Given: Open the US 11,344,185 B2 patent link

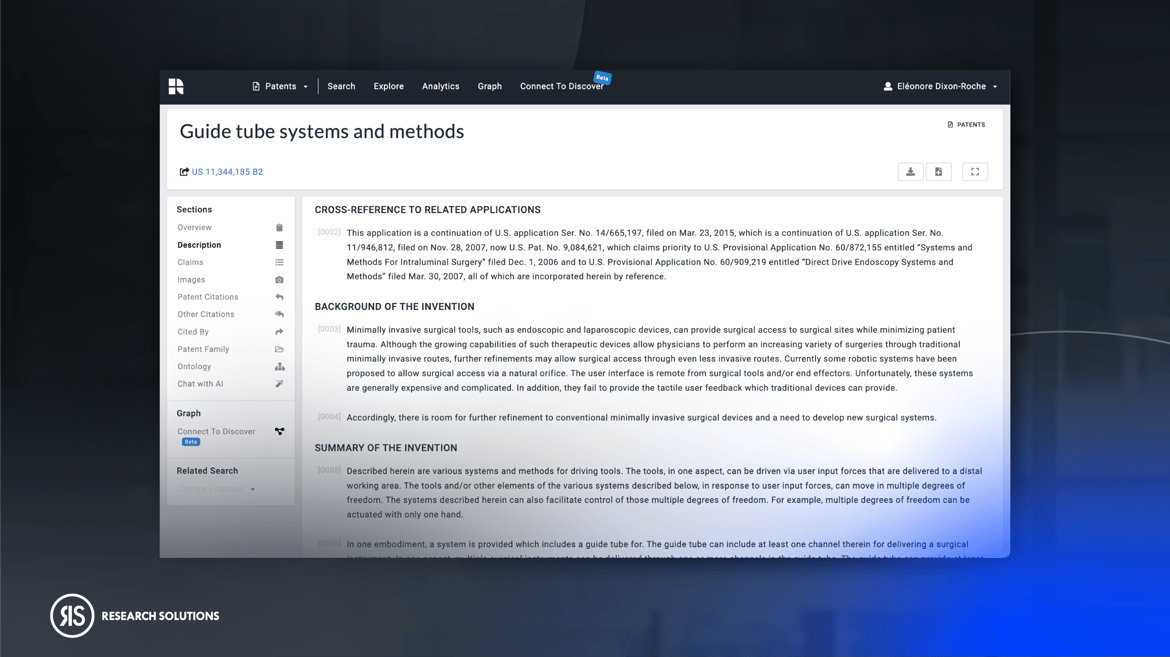Looking at the screenshot, I should (x=226, y=171).
